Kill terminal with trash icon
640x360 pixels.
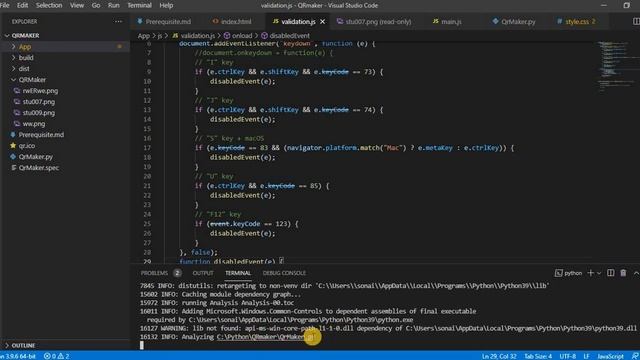click(x=623, y=273)
